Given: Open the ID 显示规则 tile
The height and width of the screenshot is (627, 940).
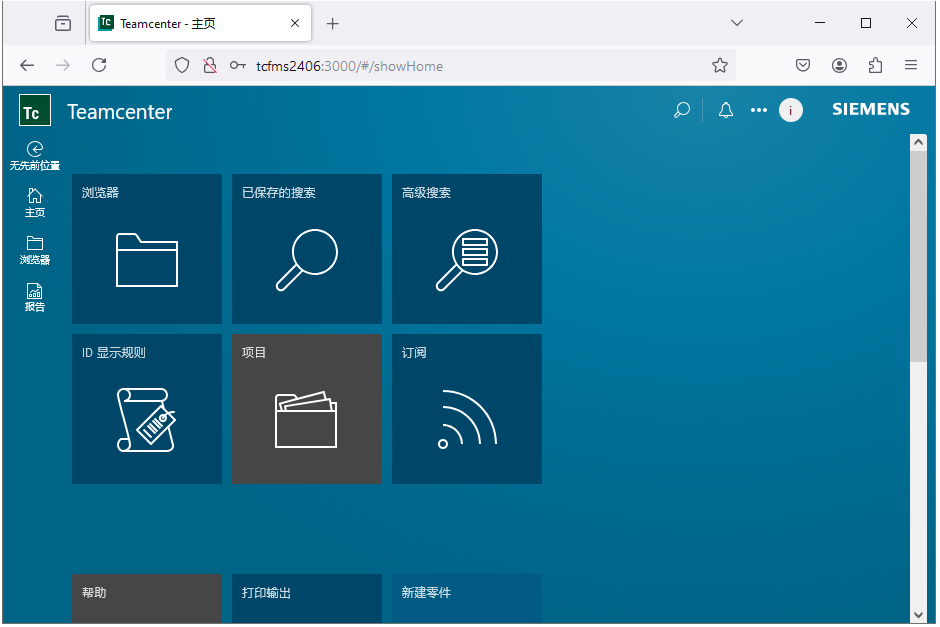Looking at the screenshot, I should tap(147, 409).
